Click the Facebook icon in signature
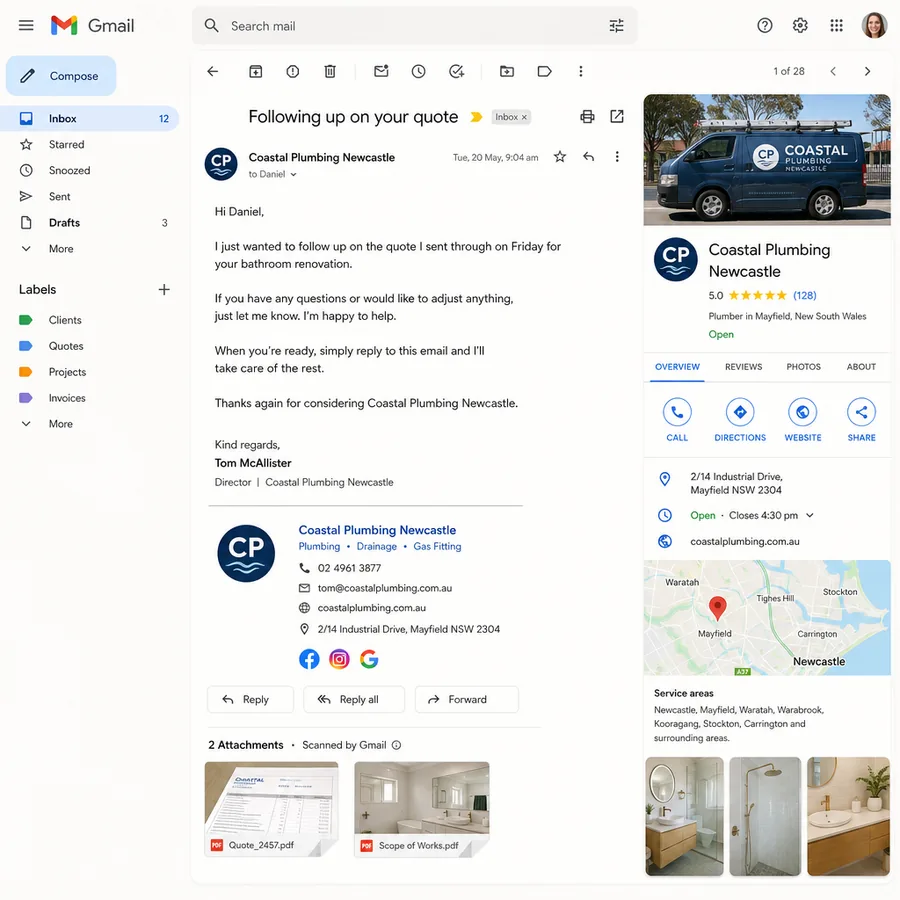 [309, 659]
